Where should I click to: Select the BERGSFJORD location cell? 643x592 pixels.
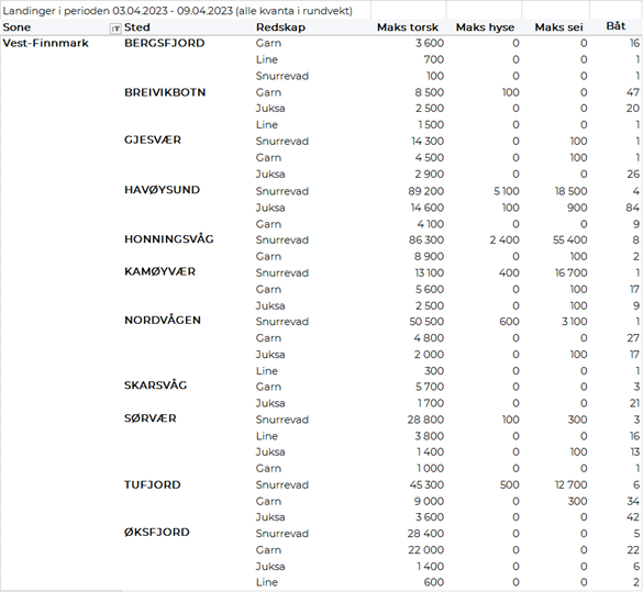(163, 44)
